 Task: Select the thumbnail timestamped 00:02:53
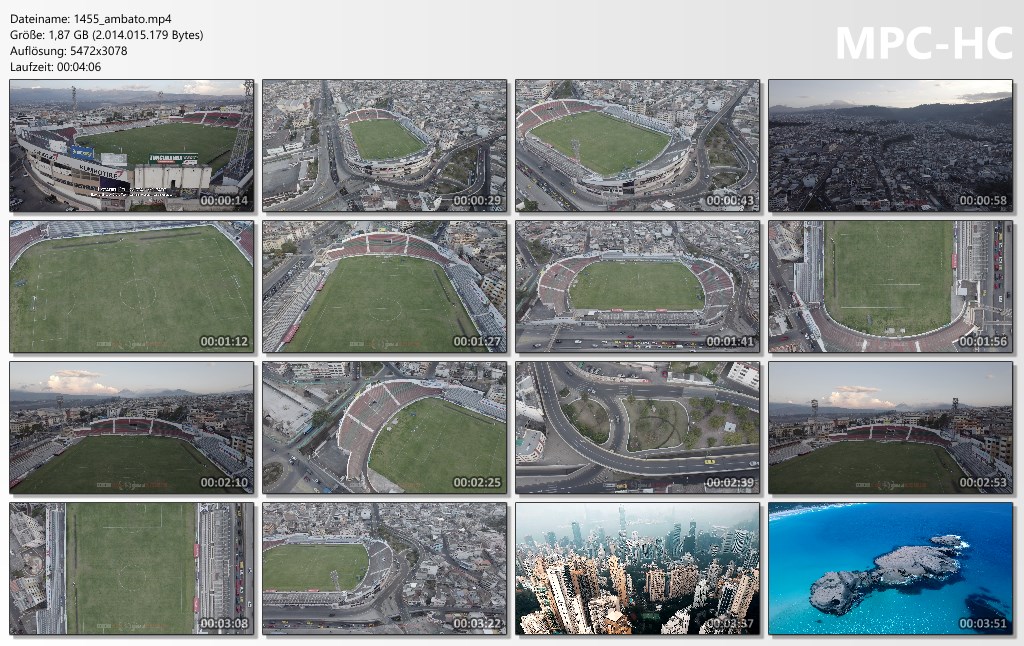pyautogui.click(x=890, y=428)
